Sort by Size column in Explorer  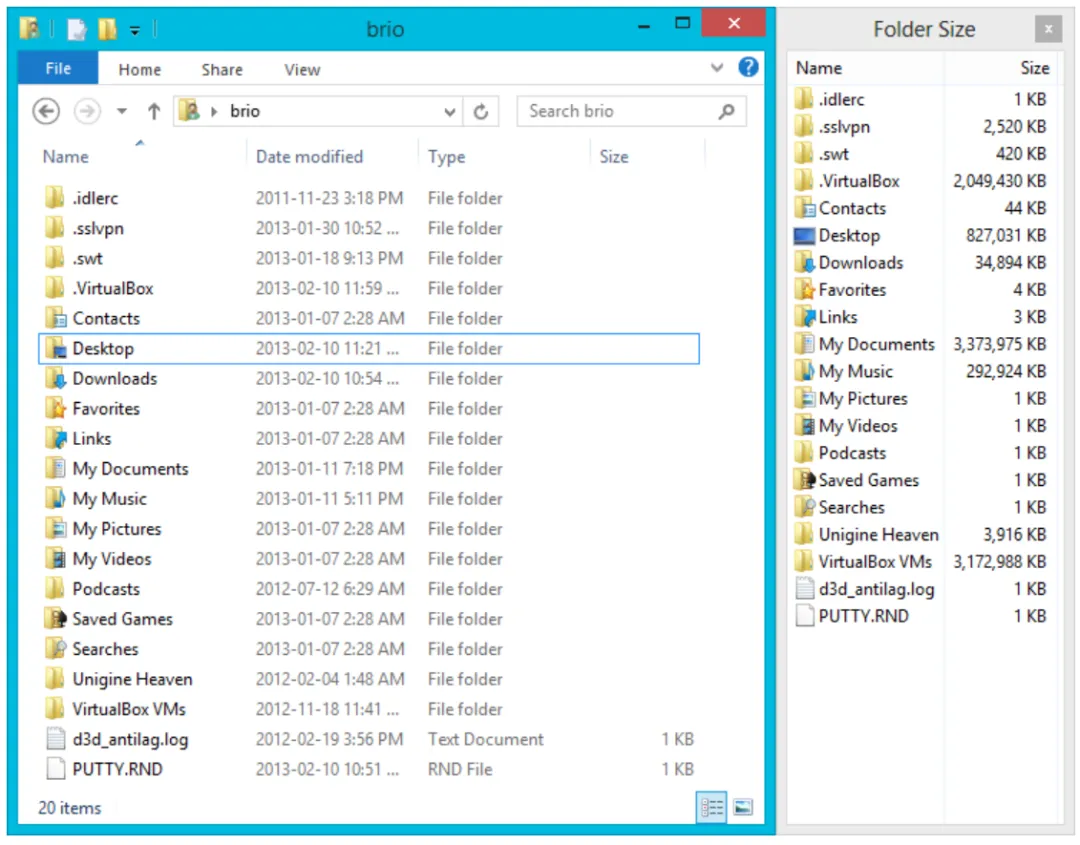614,157
